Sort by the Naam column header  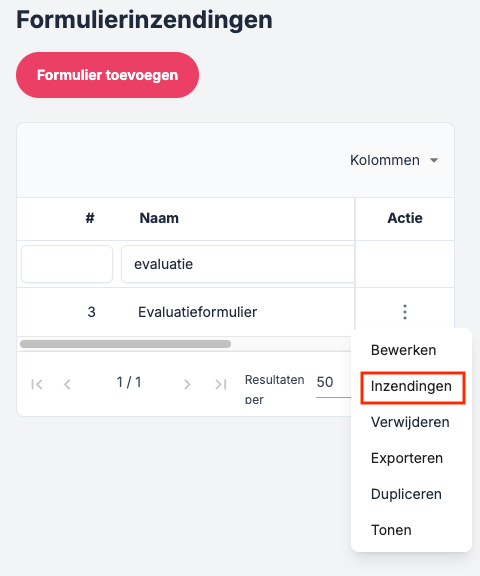[x=159, y=218]
